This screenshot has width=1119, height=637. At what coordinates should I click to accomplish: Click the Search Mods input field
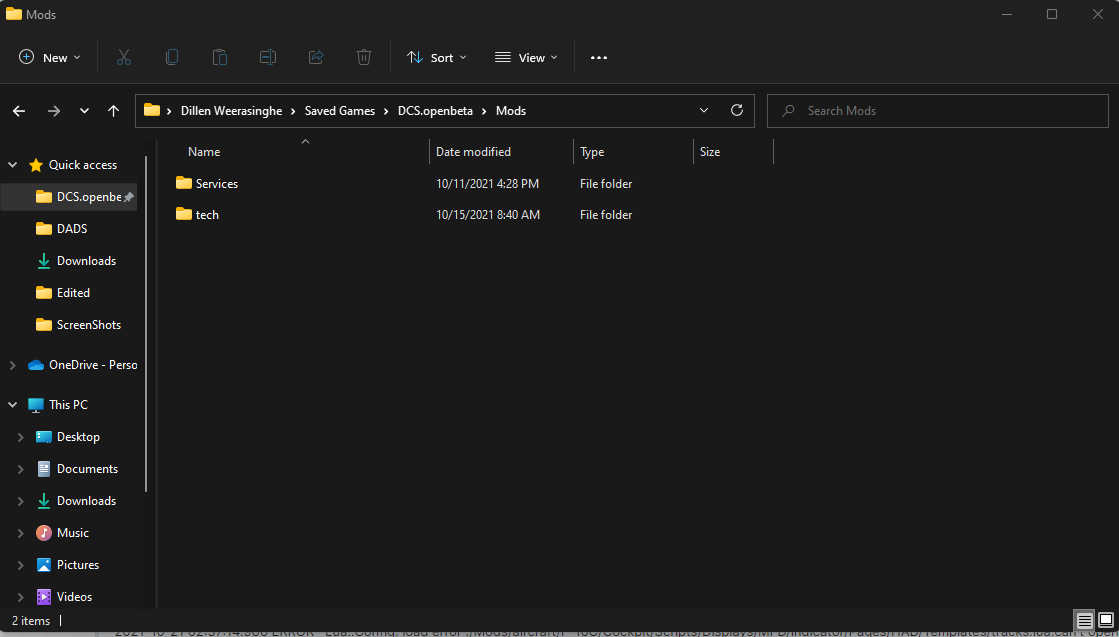pos(937,111)
